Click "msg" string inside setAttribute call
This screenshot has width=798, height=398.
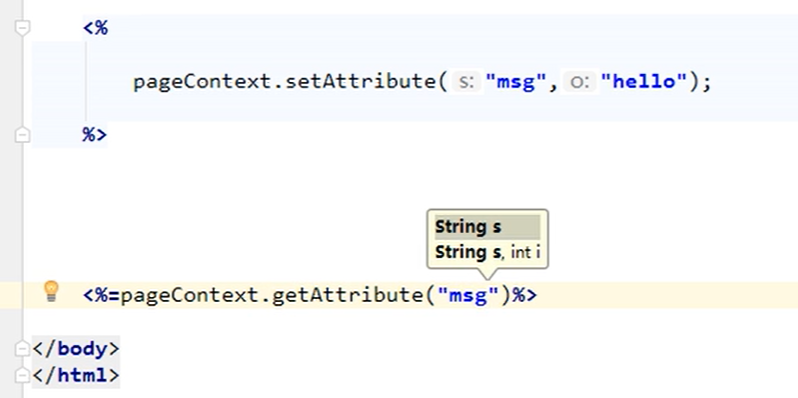[x=517, y=81]
